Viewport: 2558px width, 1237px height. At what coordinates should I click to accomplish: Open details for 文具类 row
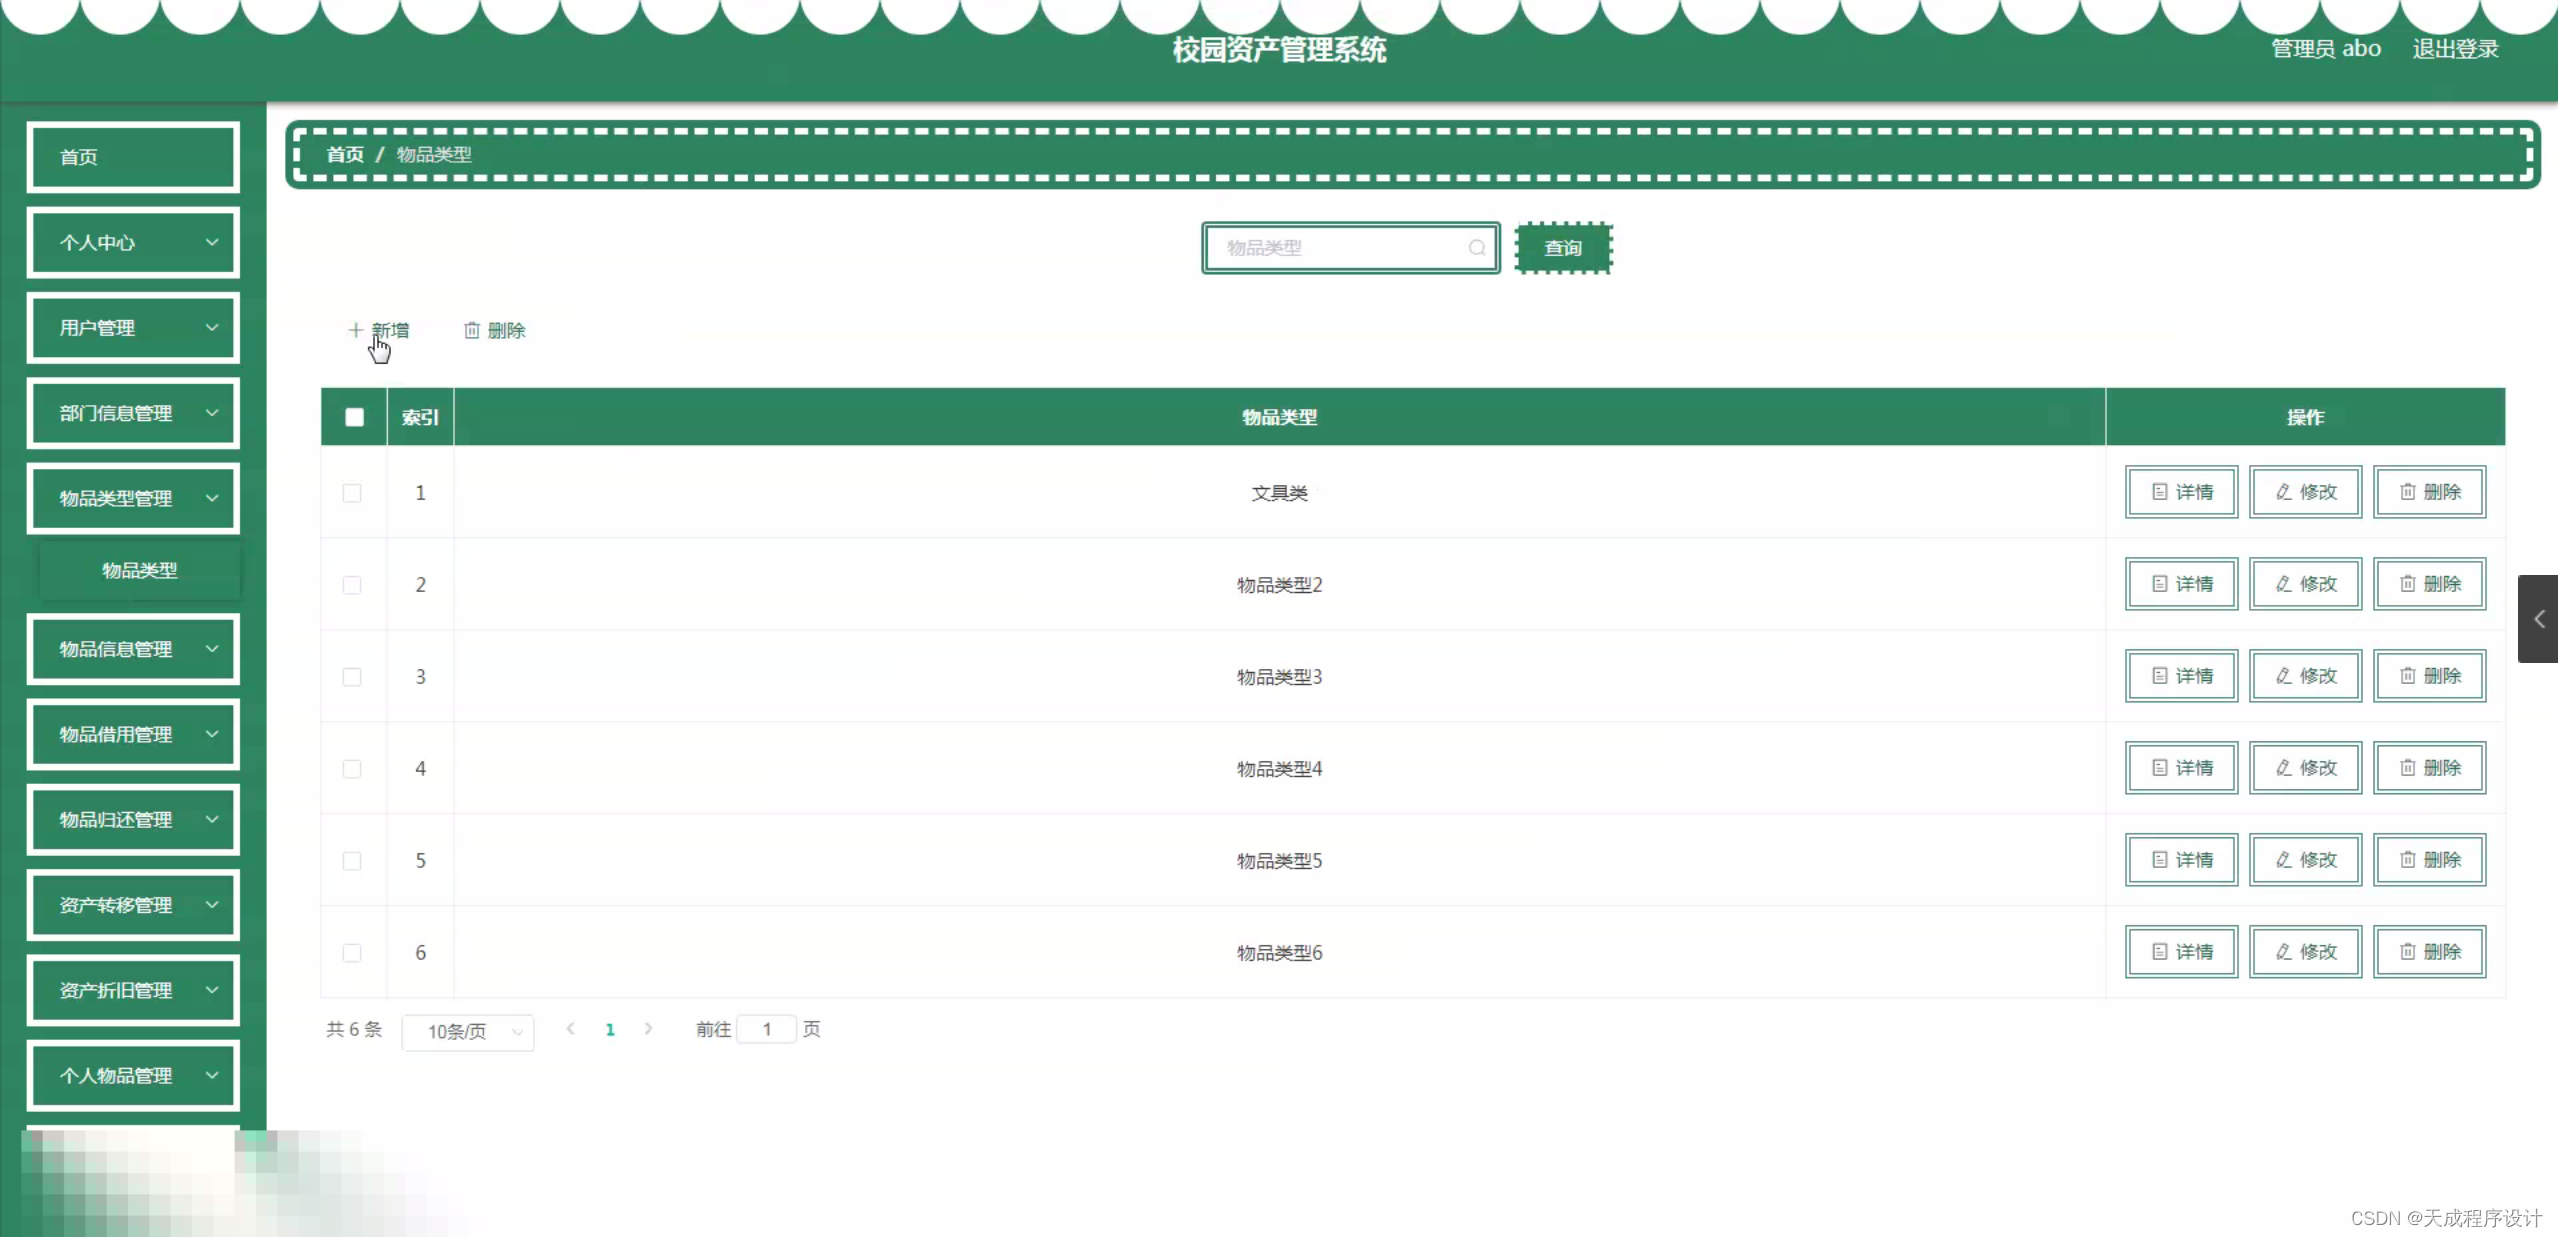tap(2181, 492)
